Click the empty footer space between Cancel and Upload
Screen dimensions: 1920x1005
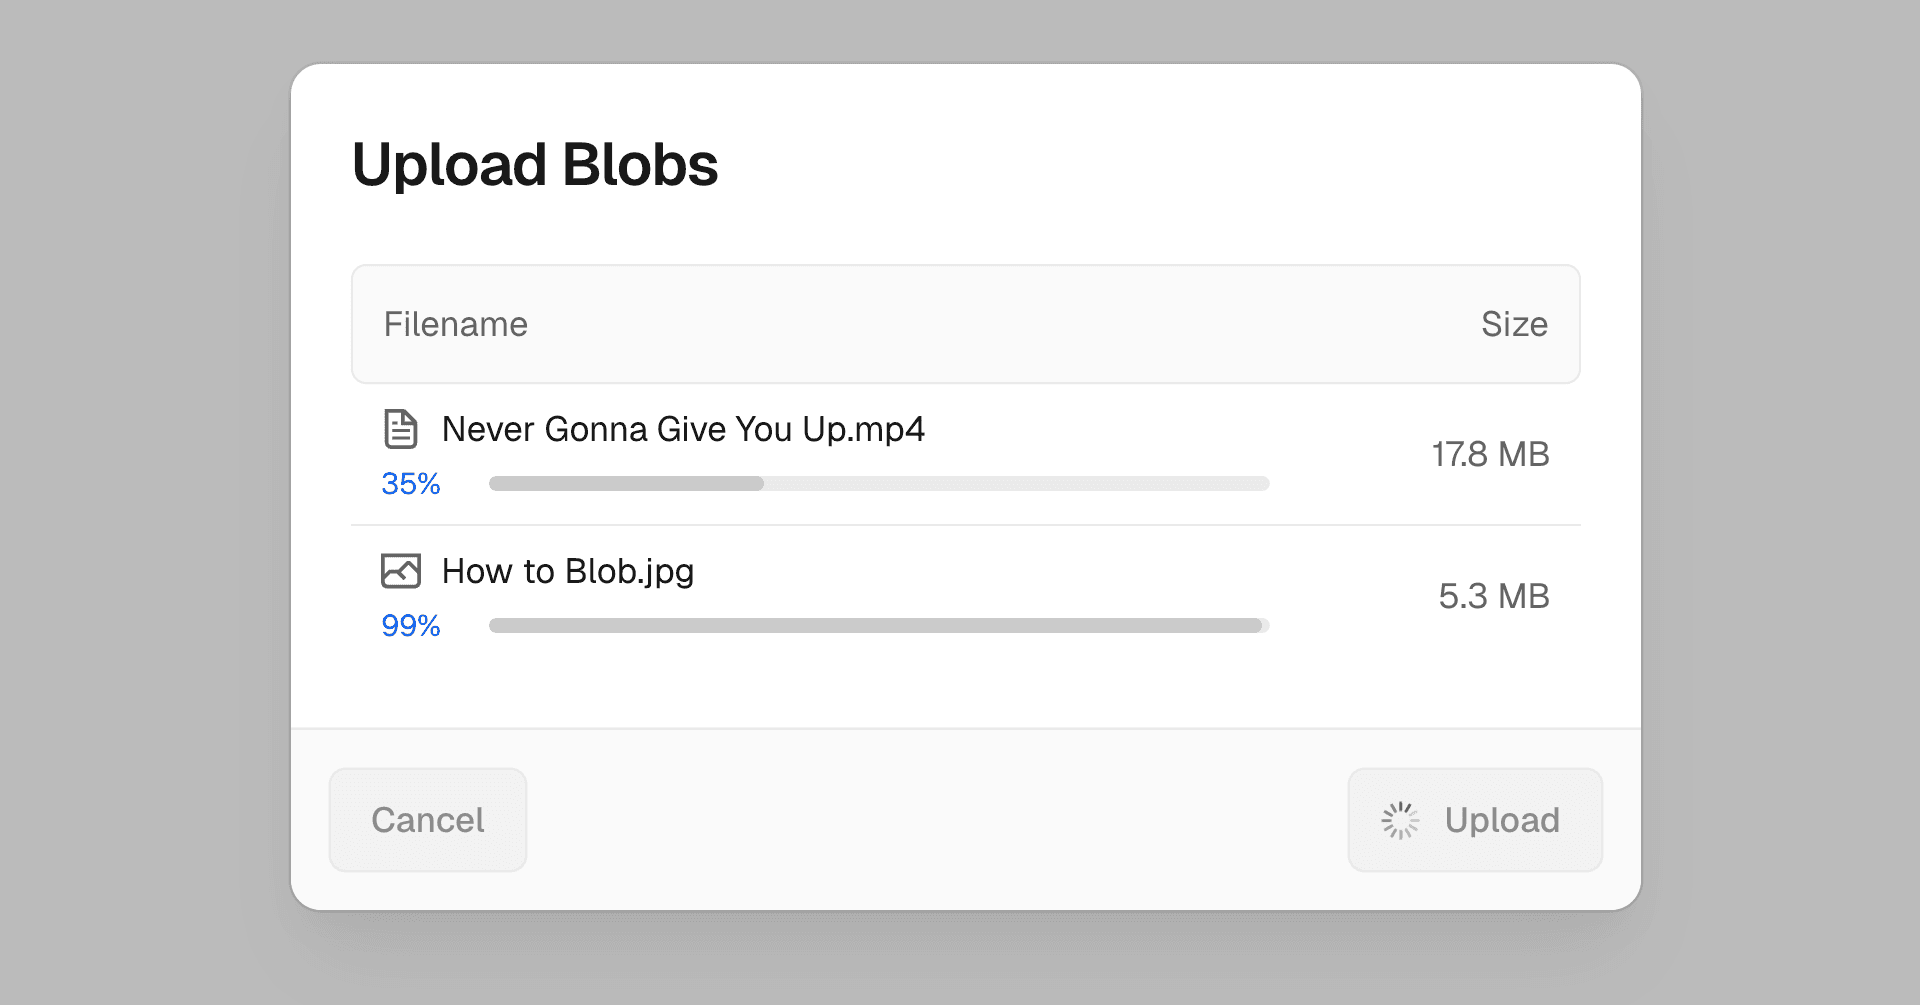point(936,820)
